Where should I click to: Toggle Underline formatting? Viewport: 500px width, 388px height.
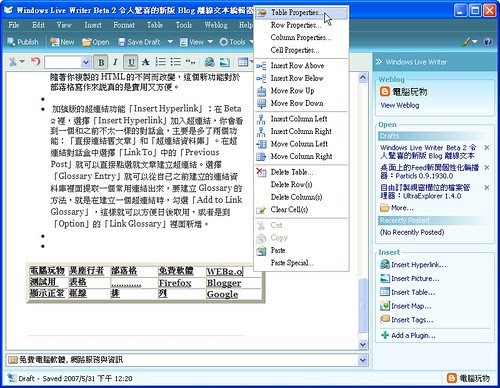(x=131, y=62)
